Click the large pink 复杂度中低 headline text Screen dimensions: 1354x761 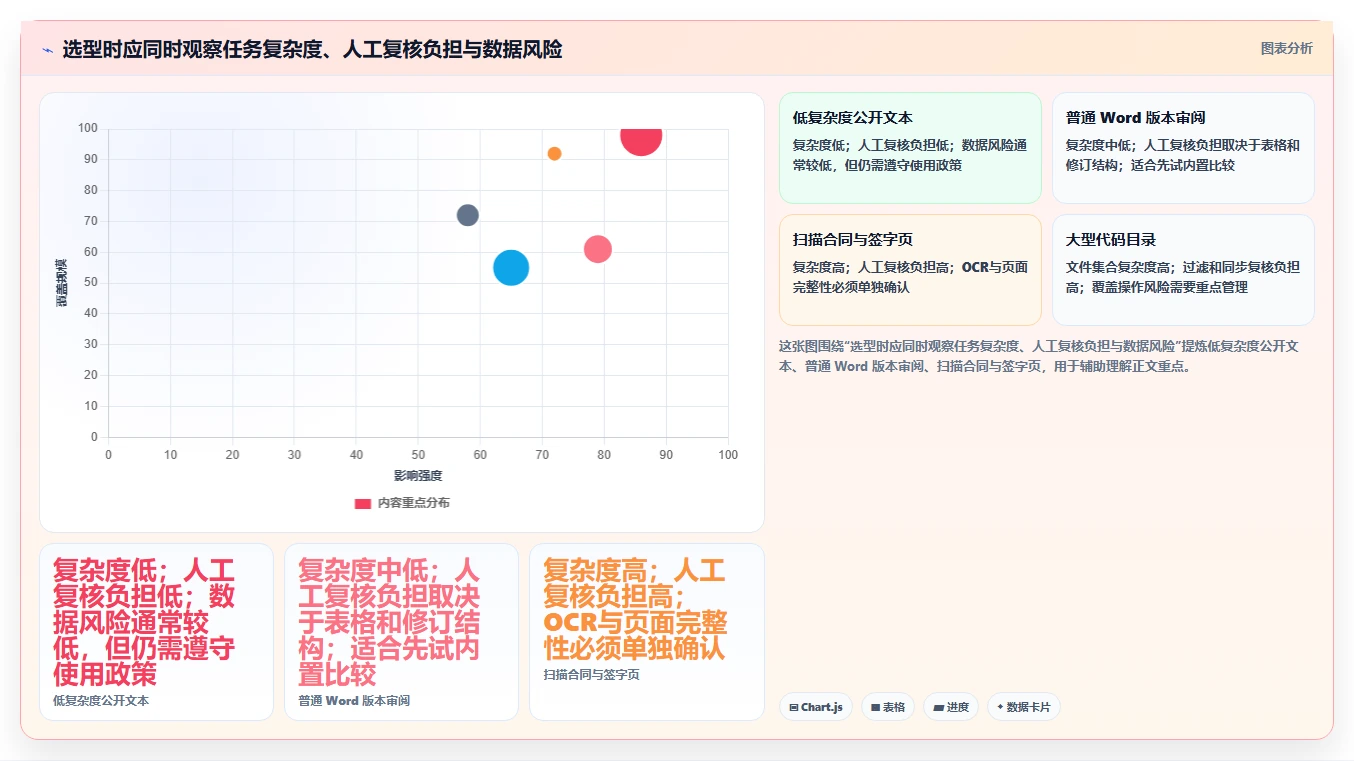click(389, 622)
